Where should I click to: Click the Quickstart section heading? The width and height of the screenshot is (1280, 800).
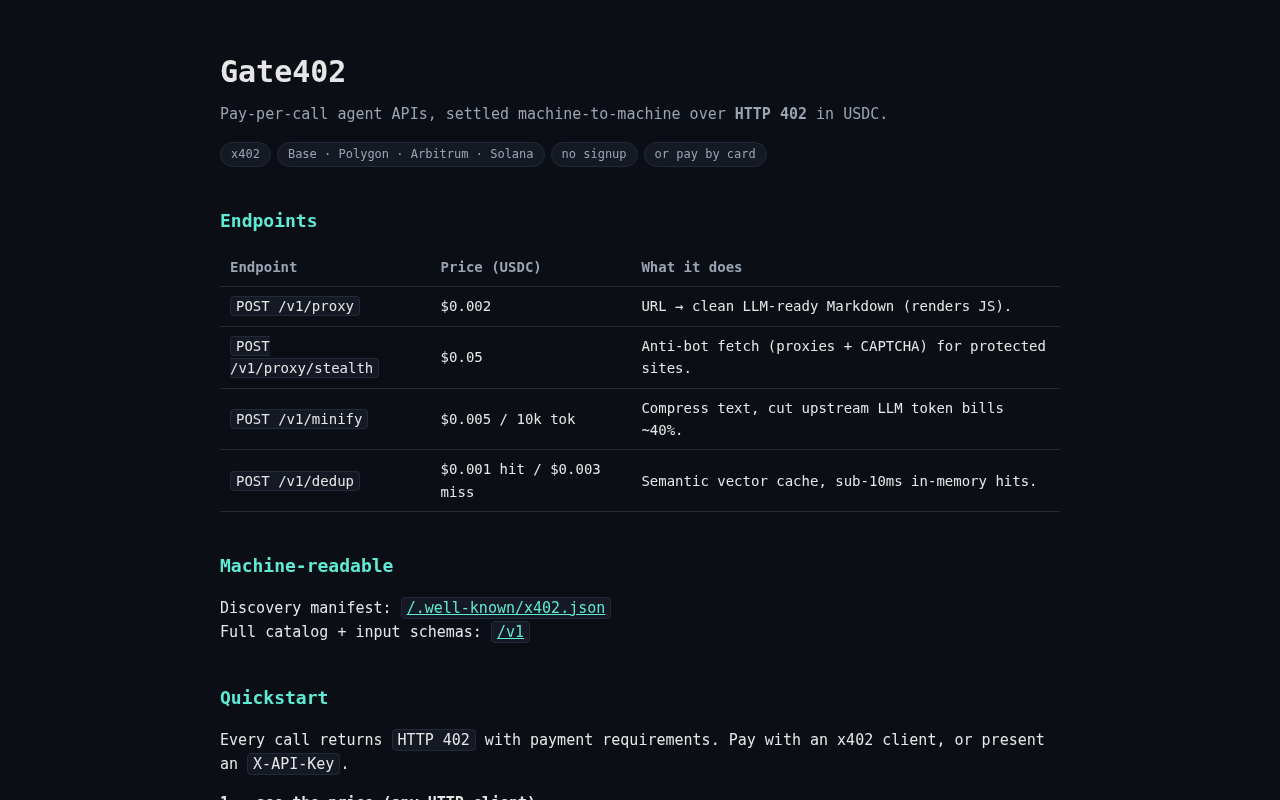[274, 698]
